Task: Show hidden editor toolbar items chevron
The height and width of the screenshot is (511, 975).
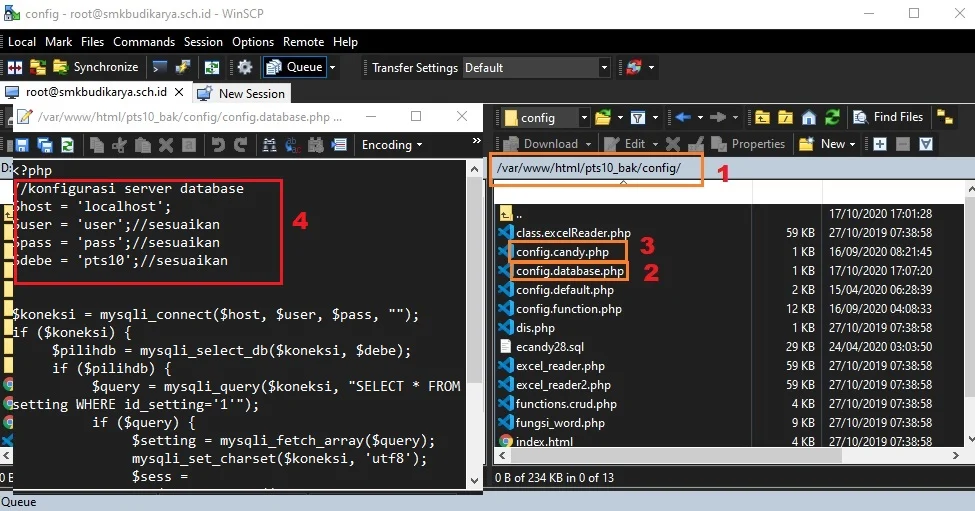Action: [x=476, y=141]
